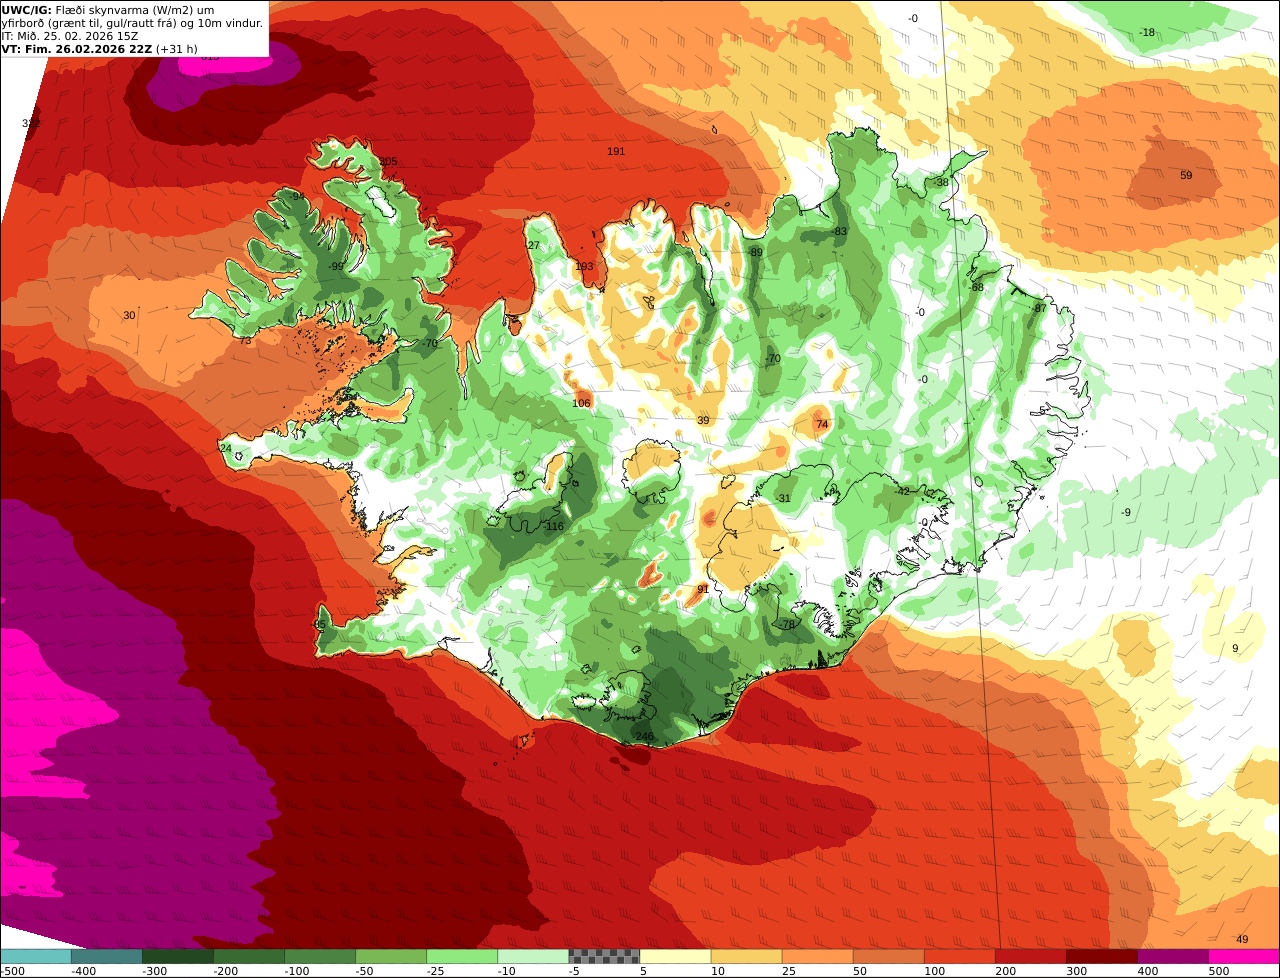Click the '59' value in the northeast sea
The image size is (1280, 978).
tap(1186, 175)
